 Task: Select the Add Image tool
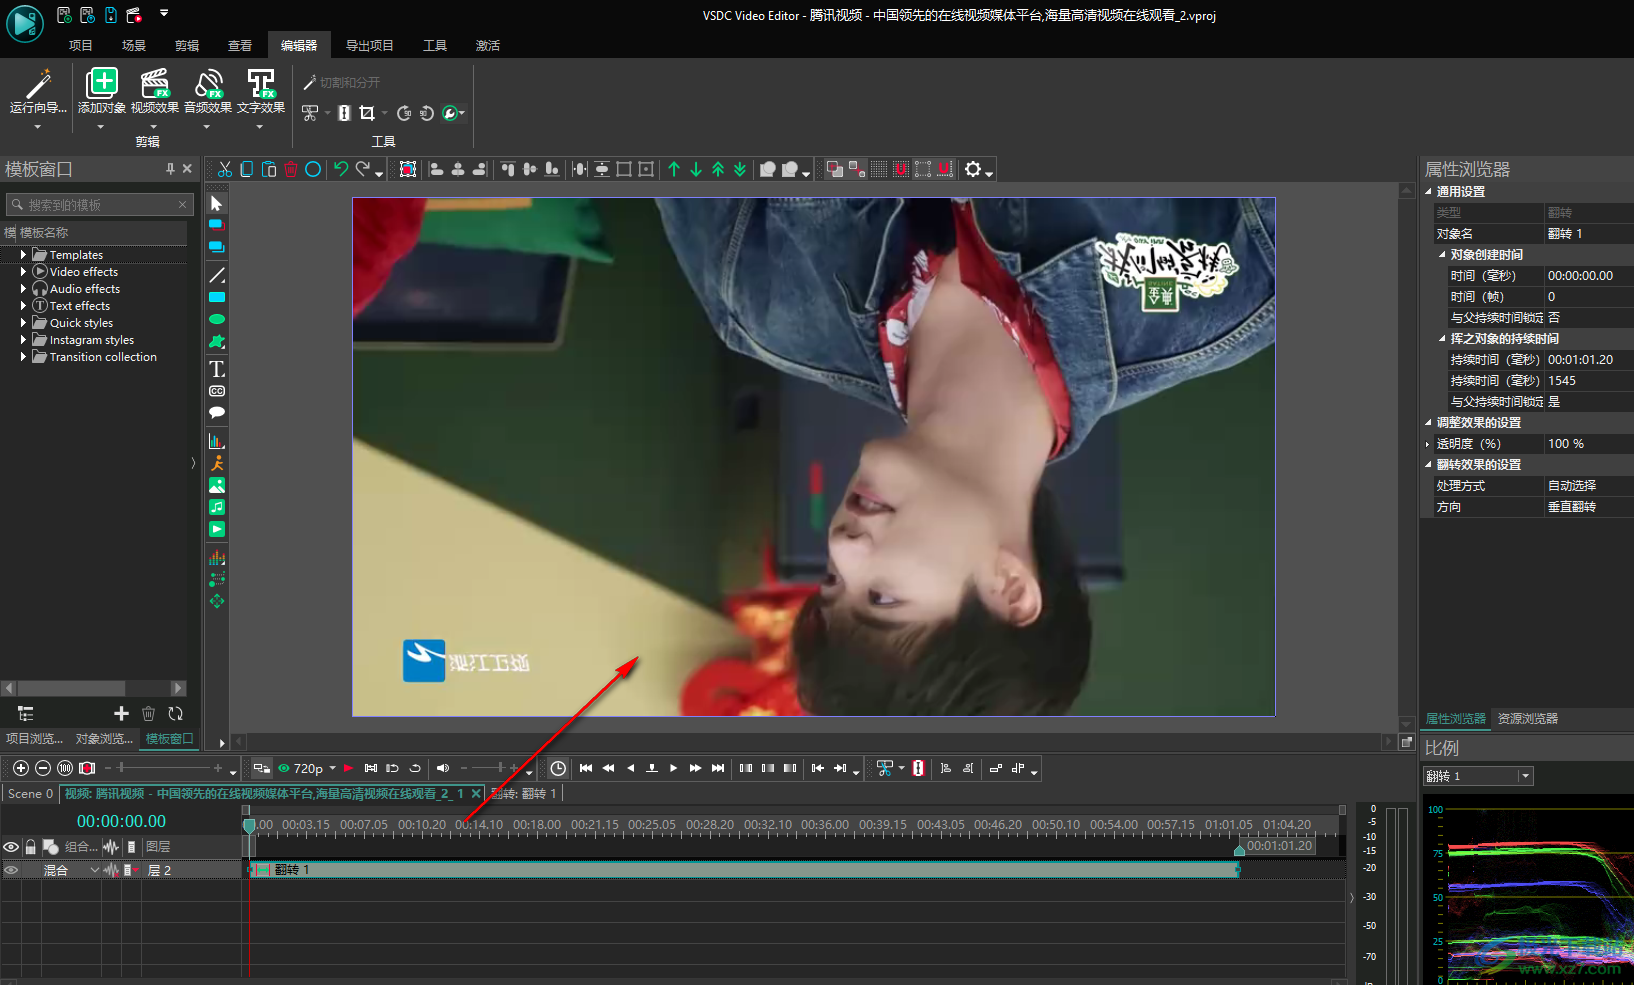pos(217,485)
